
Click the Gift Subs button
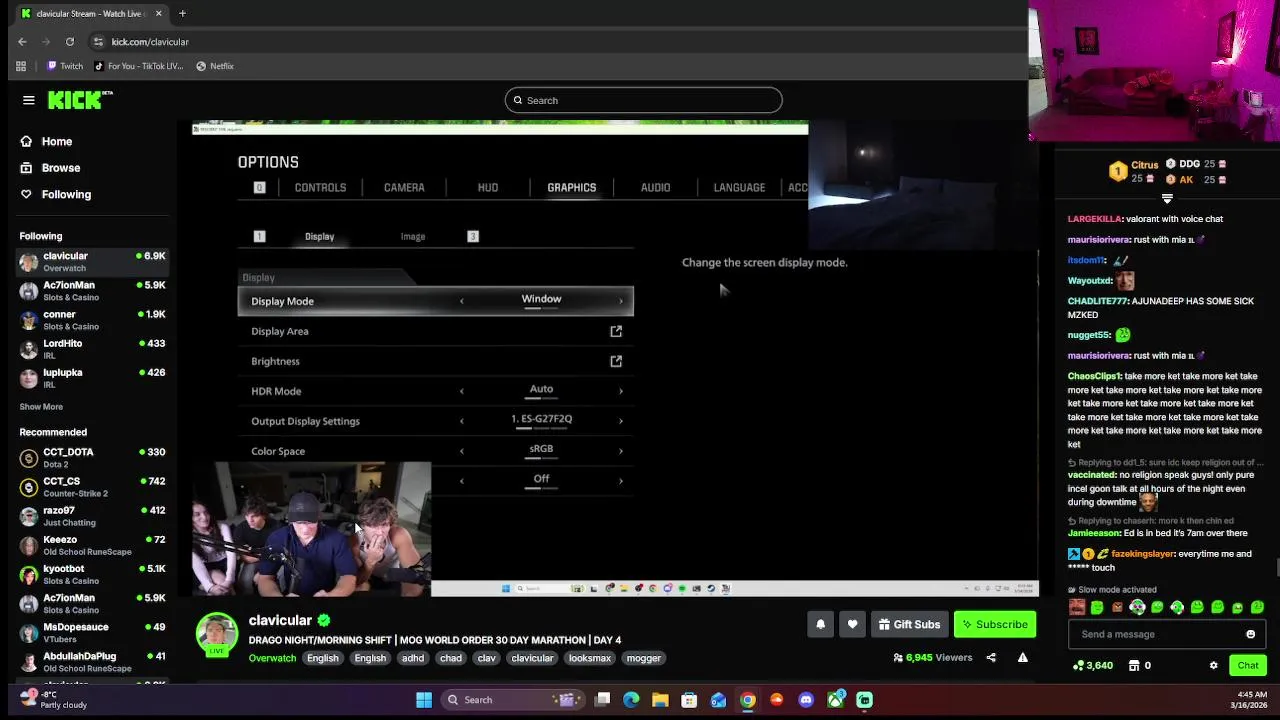pyautogui.click(x=909, y=624)
